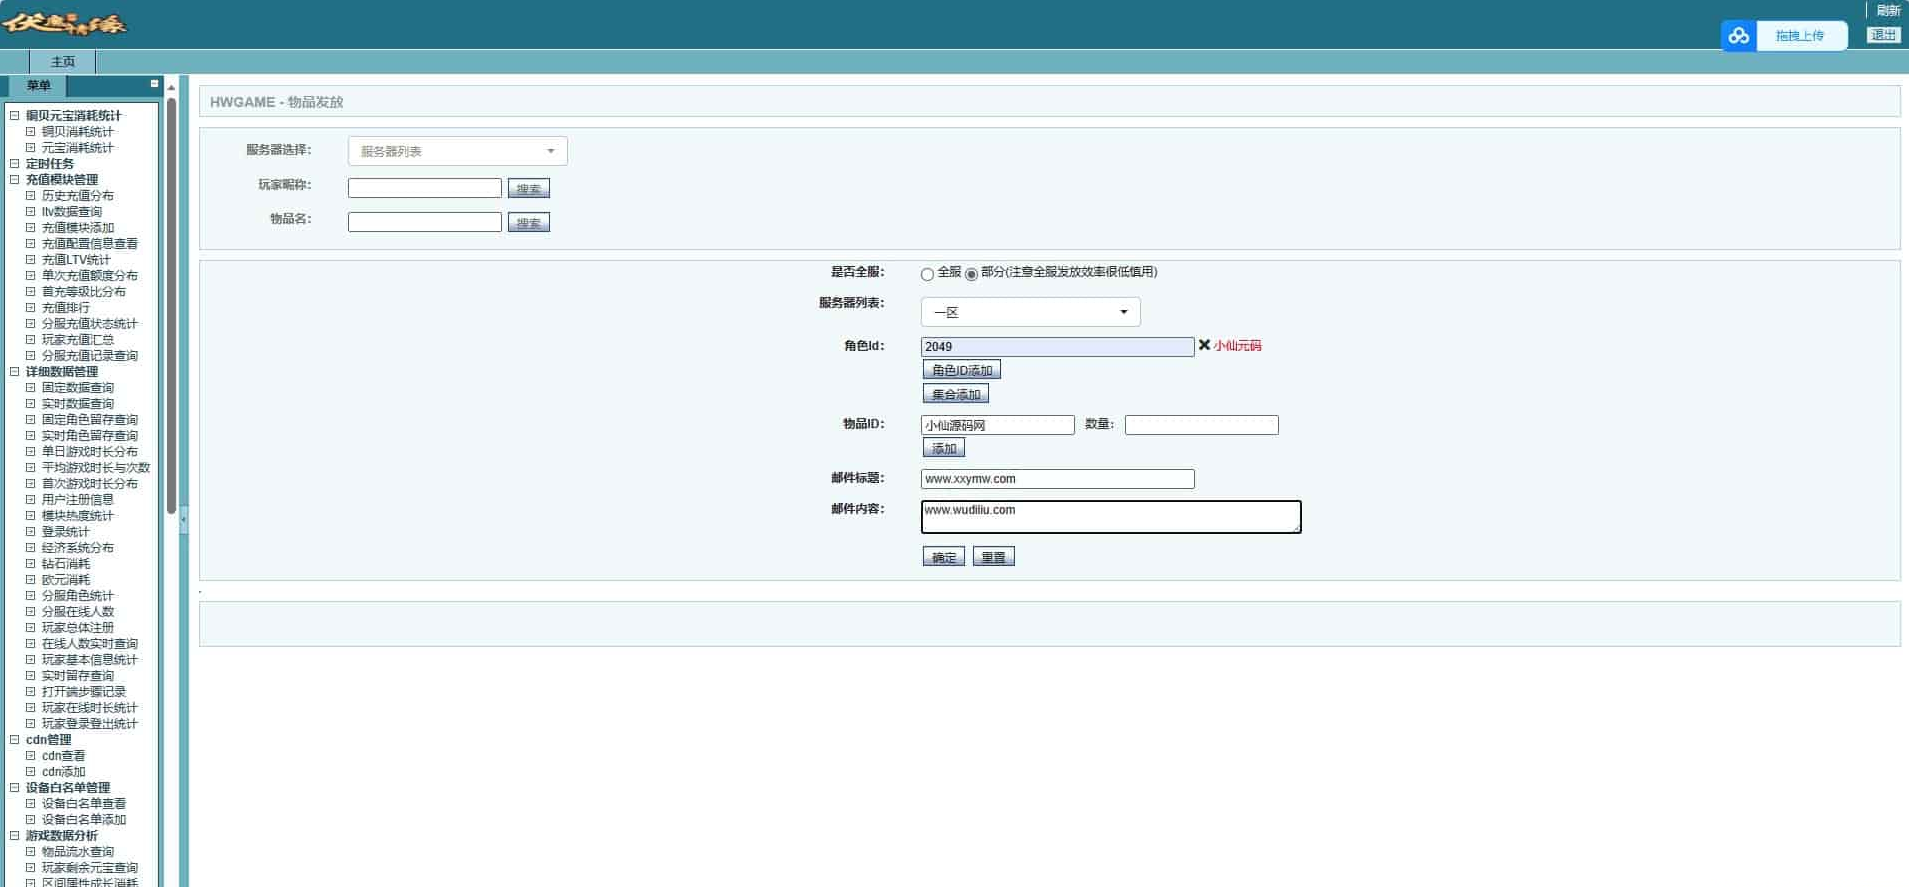
Task: Select the 部分 radio button
Action: (x=971, y=274)
